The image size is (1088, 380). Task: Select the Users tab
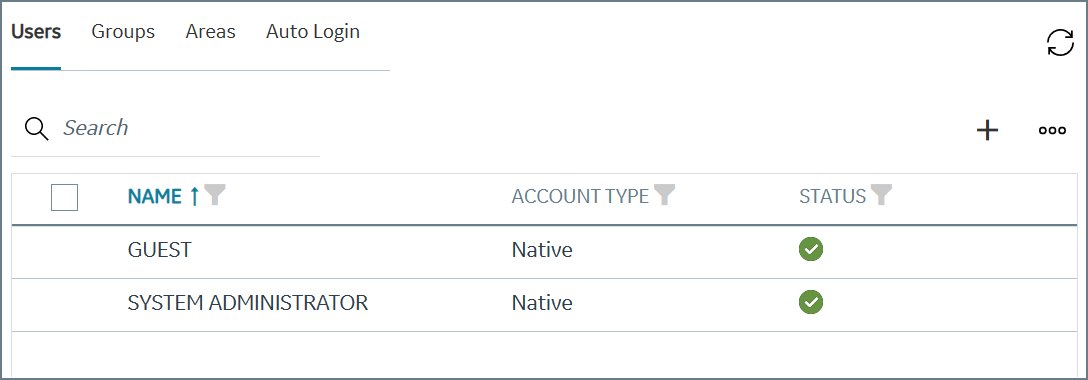tap(36, 32)
